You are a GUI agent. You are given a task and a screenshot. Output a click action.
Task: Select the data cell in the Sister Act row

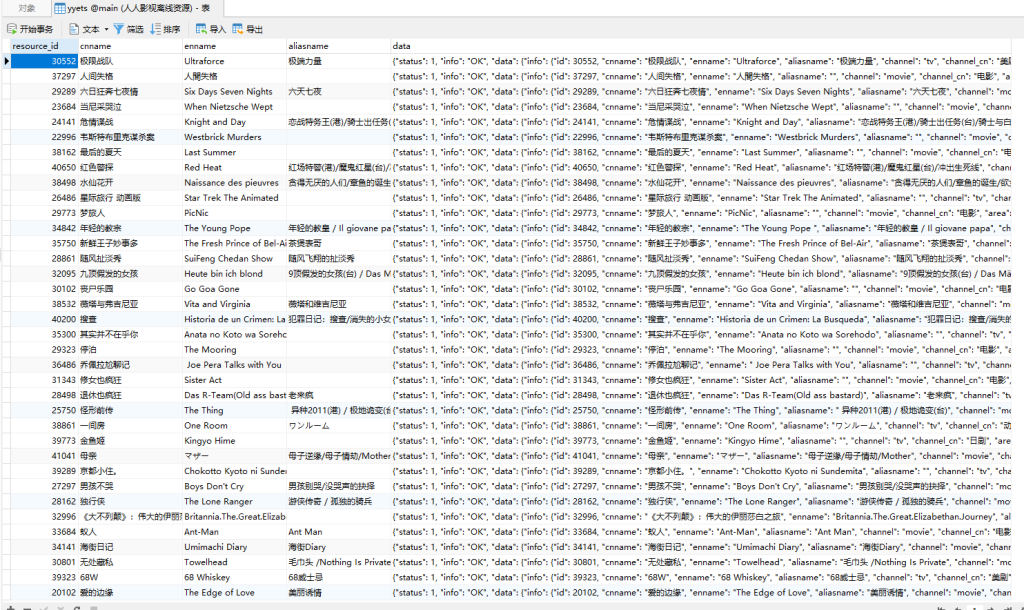pos(702,380)
